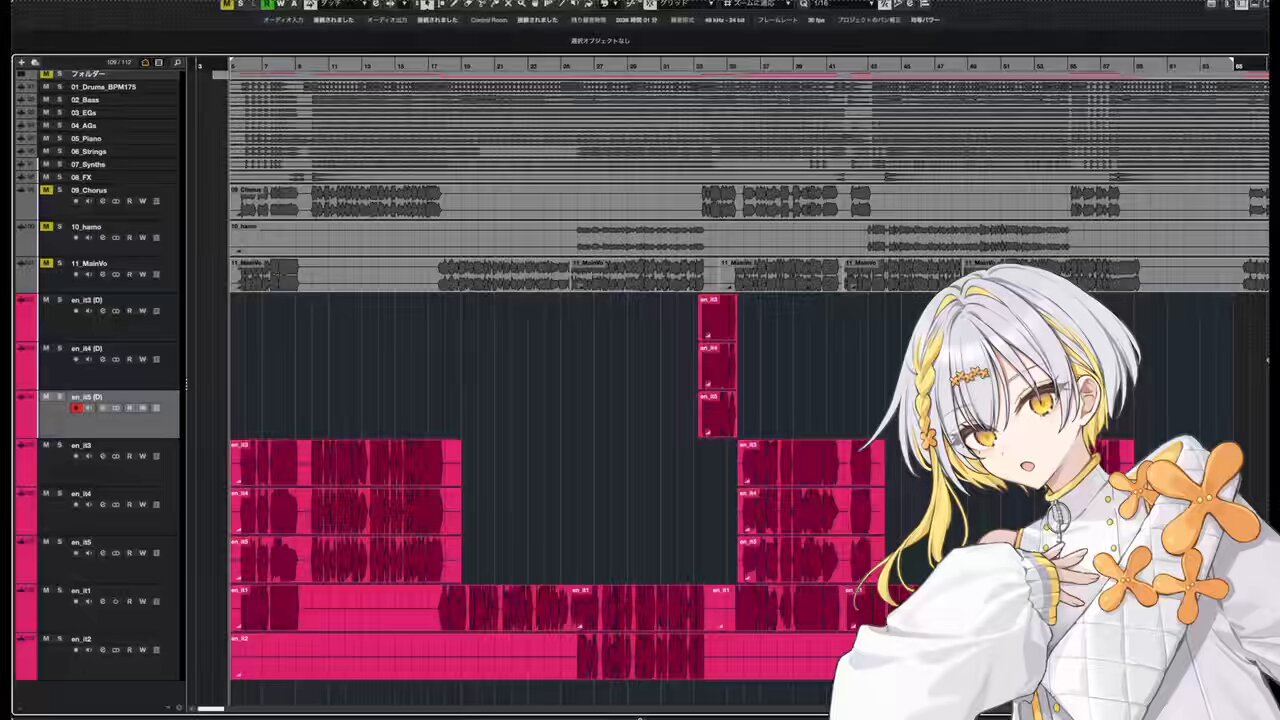This screenshot has width=1280, height=720.
Task: Click プロジェクトのパン補正 in status line
Action: point(869,20)
